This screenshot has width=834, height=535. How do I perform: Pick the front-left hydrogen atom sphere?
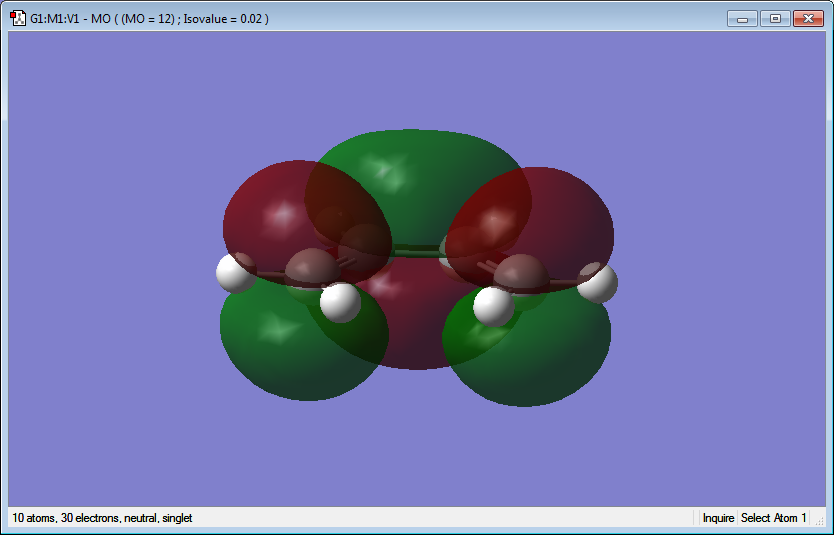coord(340,303)
